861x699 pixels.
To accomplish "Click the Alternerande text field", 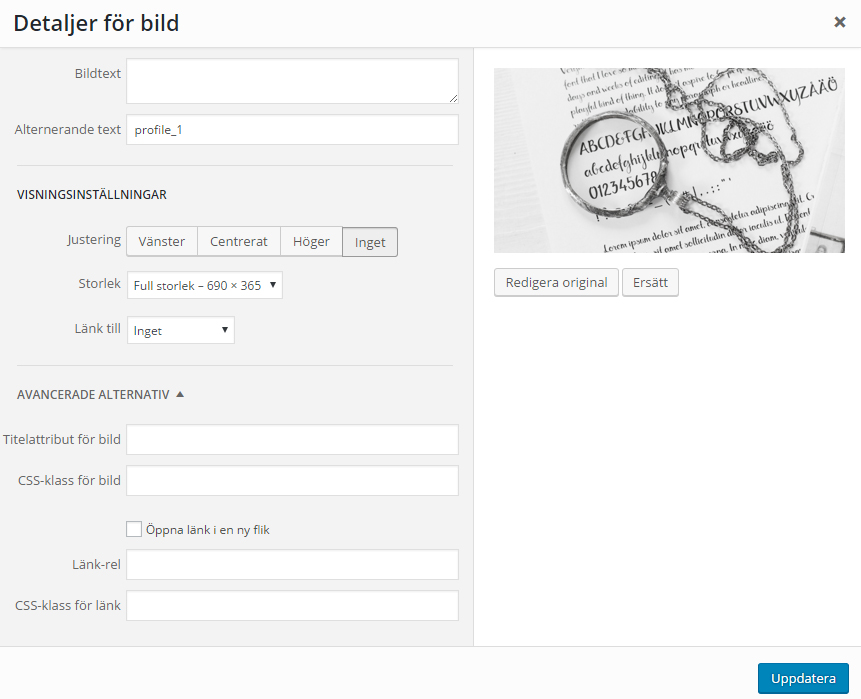I will tap(292, 130).
